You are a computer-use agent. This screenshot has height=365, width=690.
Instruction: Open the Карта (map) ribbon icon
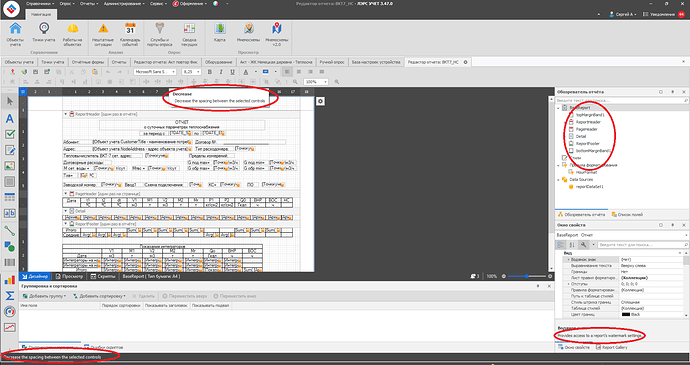pyautogui.click(x=220, y=33)
